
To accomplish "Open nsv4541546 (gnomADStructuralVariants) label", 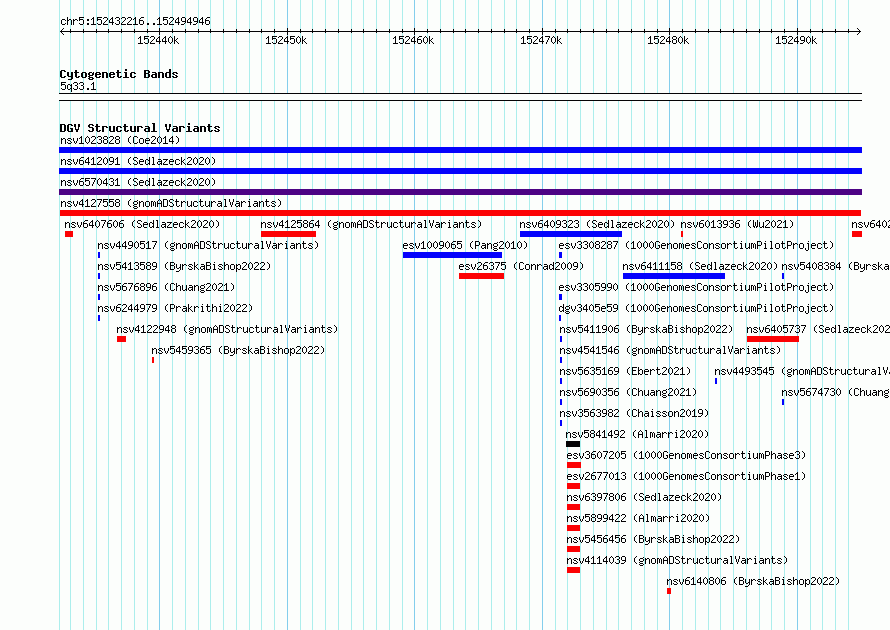I will point(670,350).
